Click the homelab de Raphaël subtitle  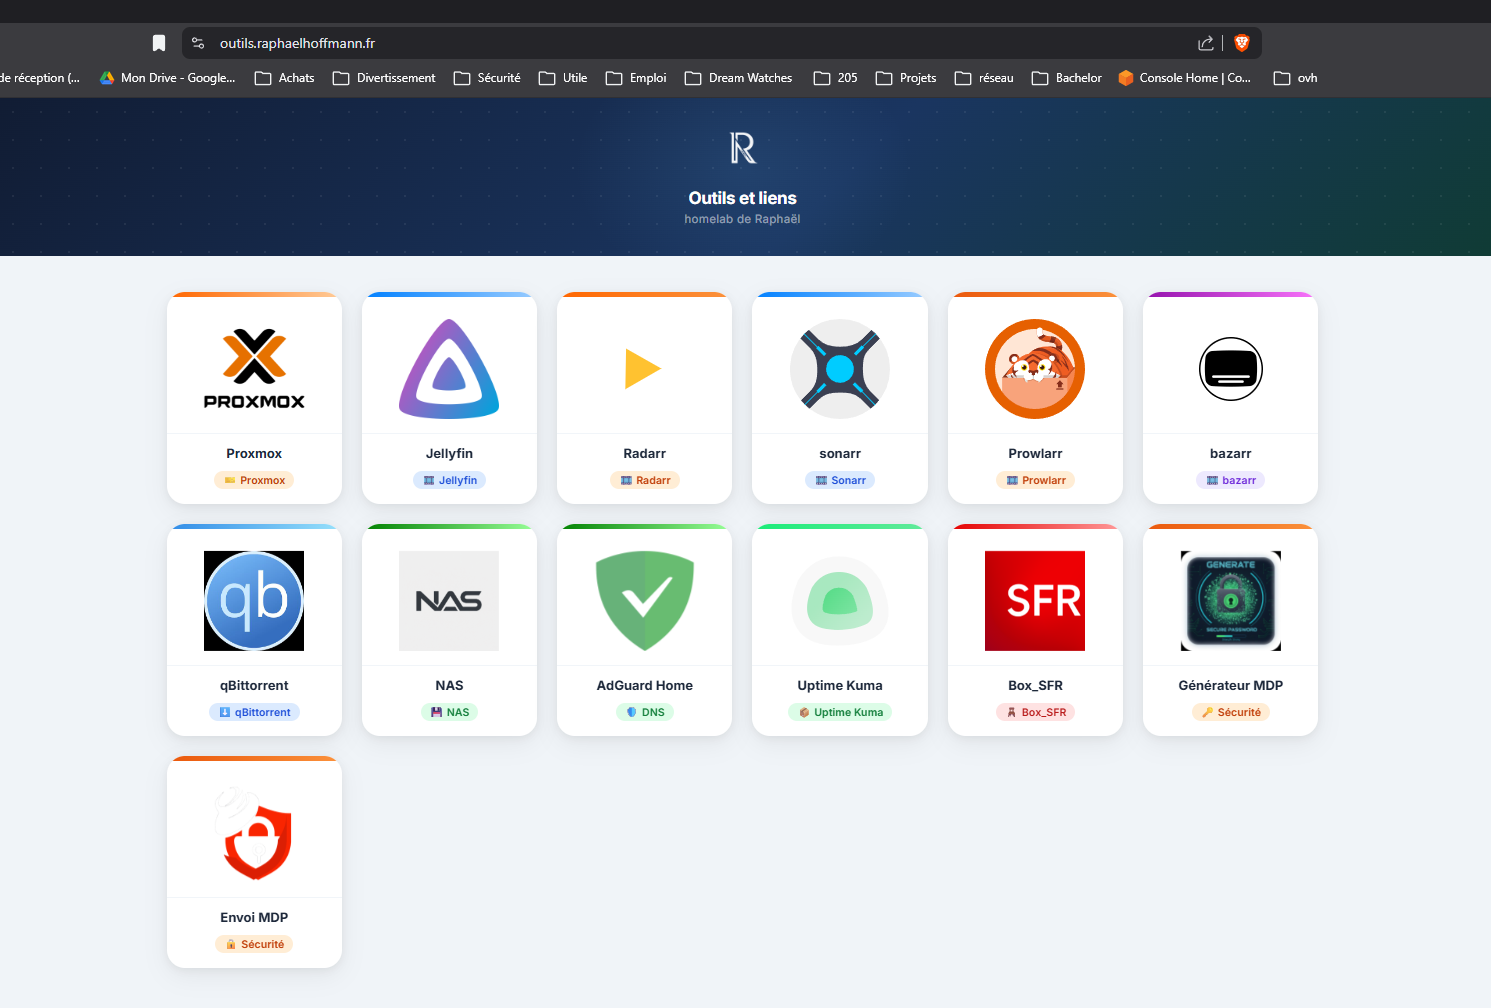(x=743, y=219)
